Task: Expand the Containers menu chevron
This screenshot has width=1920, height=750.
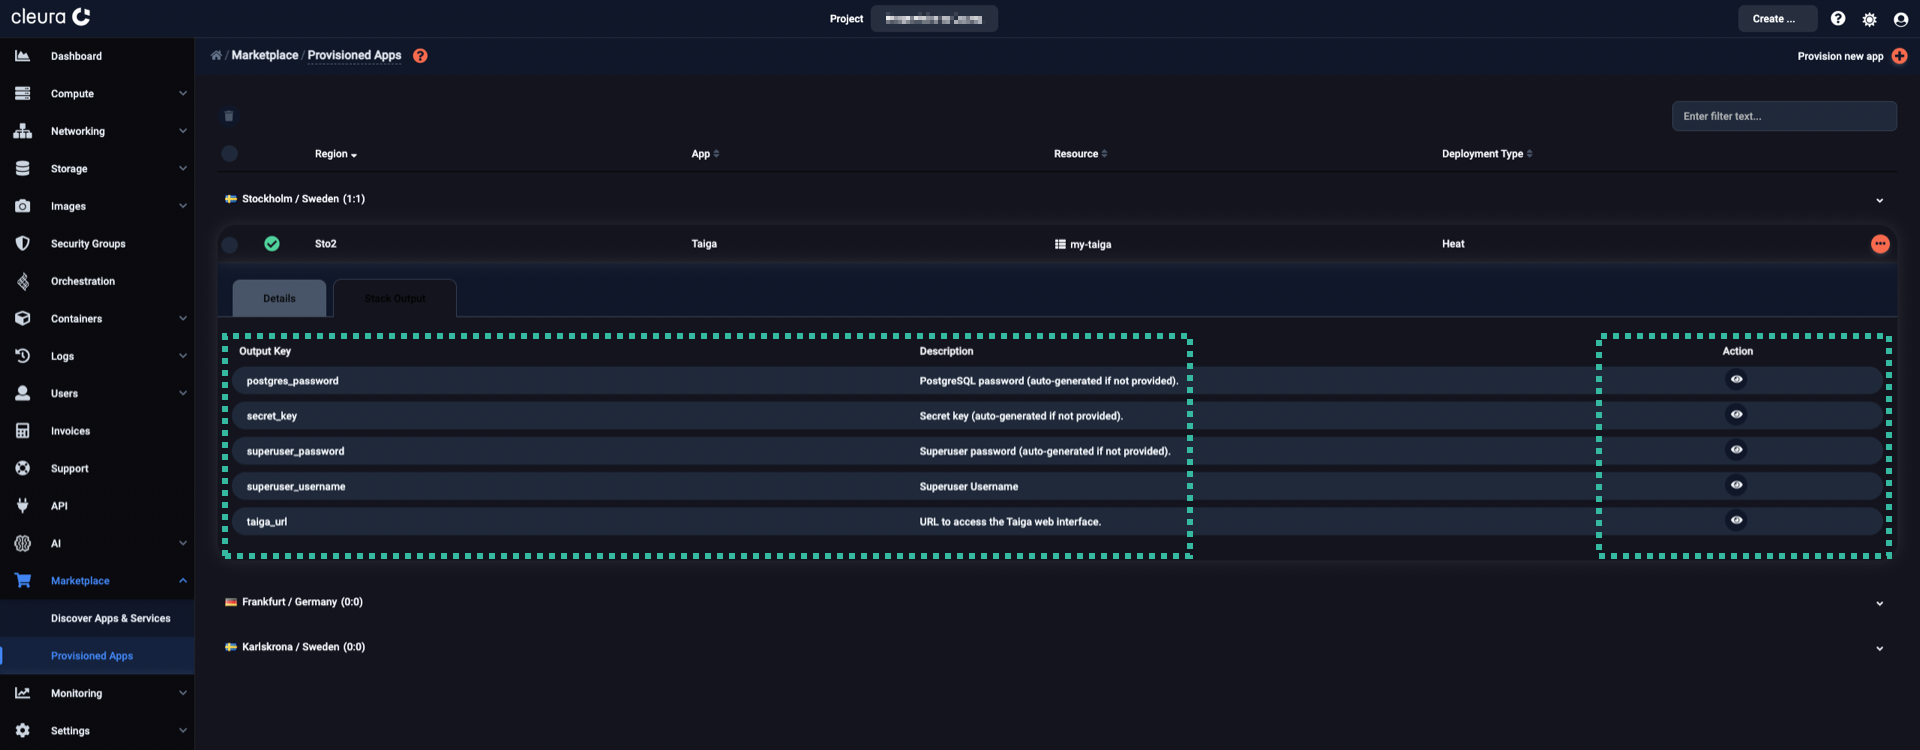Action: coord(183,318)
